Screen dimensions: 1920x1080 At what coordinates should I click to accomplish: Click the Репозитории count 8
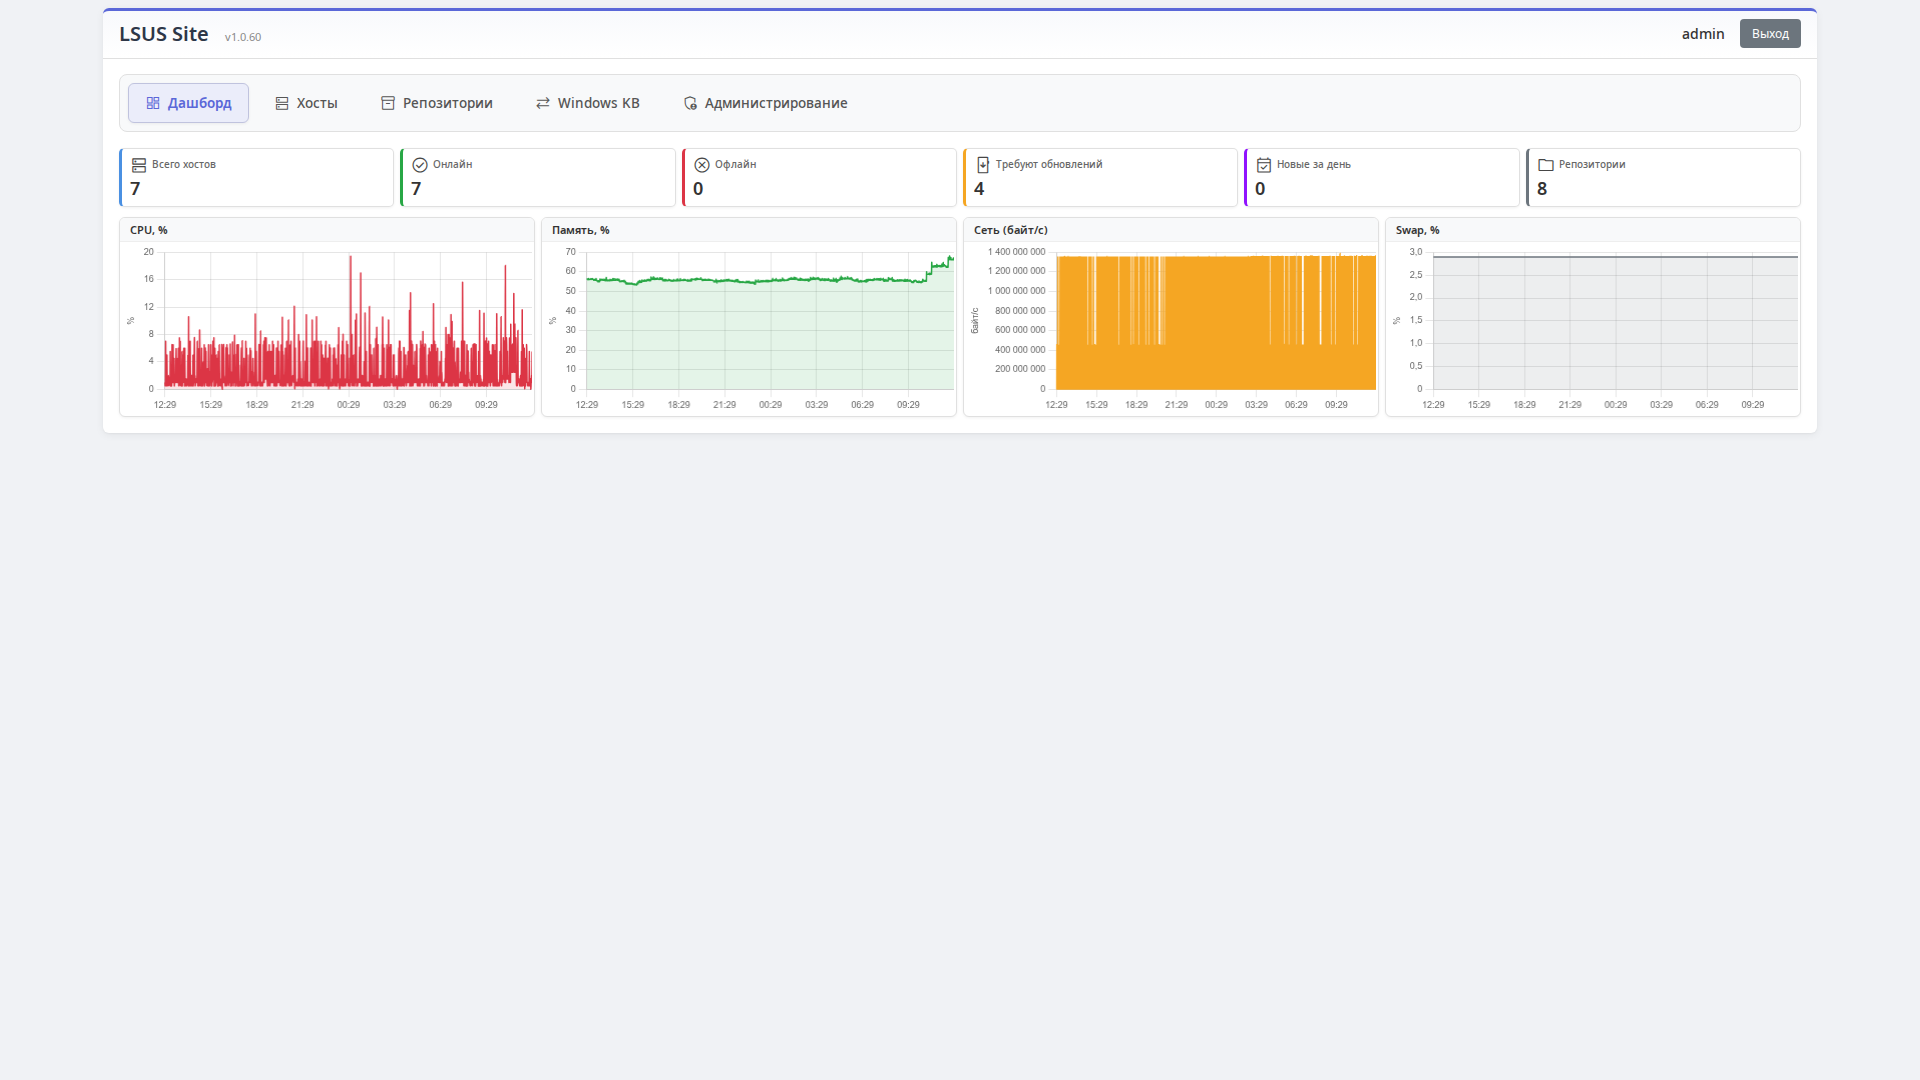(1542, 189)
